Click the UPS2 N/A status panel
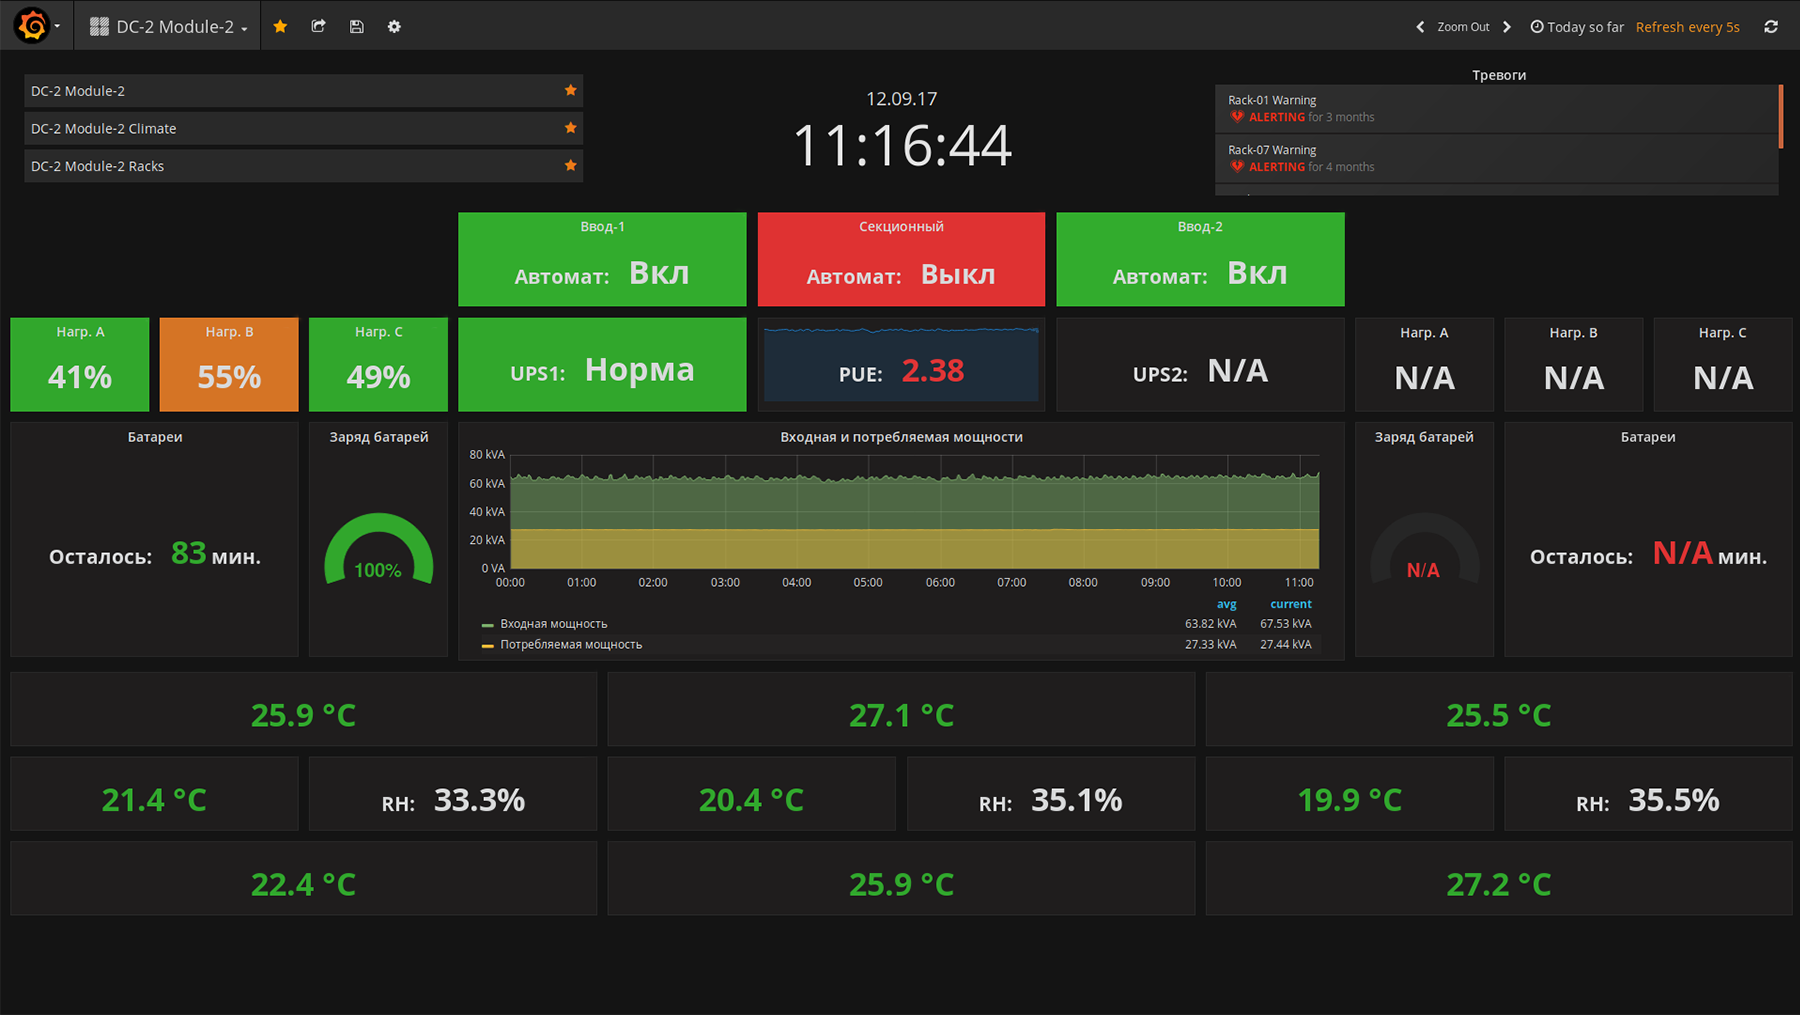The height and width of the screenshot is (1015, 1800). coord(1200,364)
